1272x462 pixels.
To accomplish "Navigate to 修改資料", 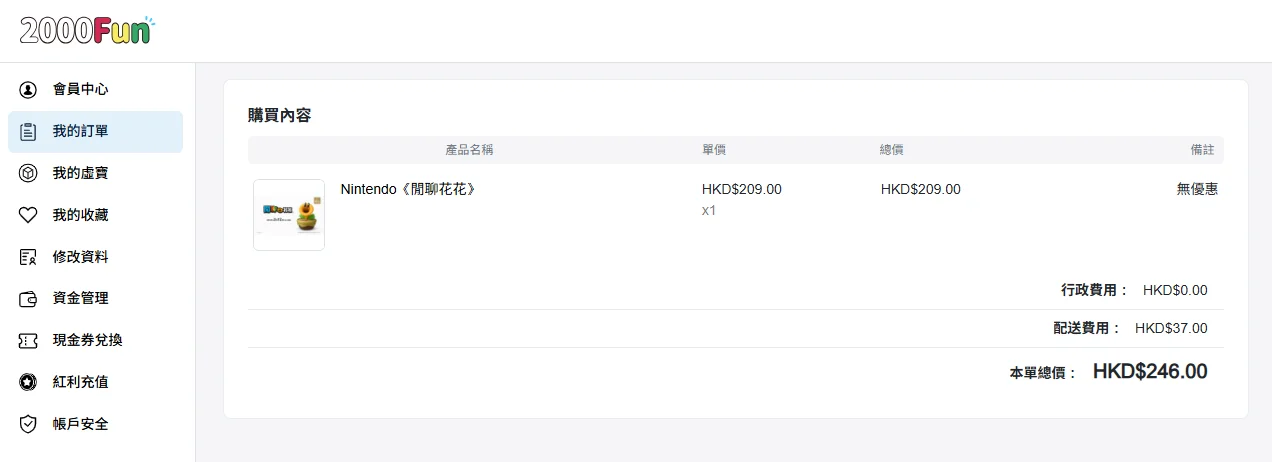I will [x=80, y=257].
